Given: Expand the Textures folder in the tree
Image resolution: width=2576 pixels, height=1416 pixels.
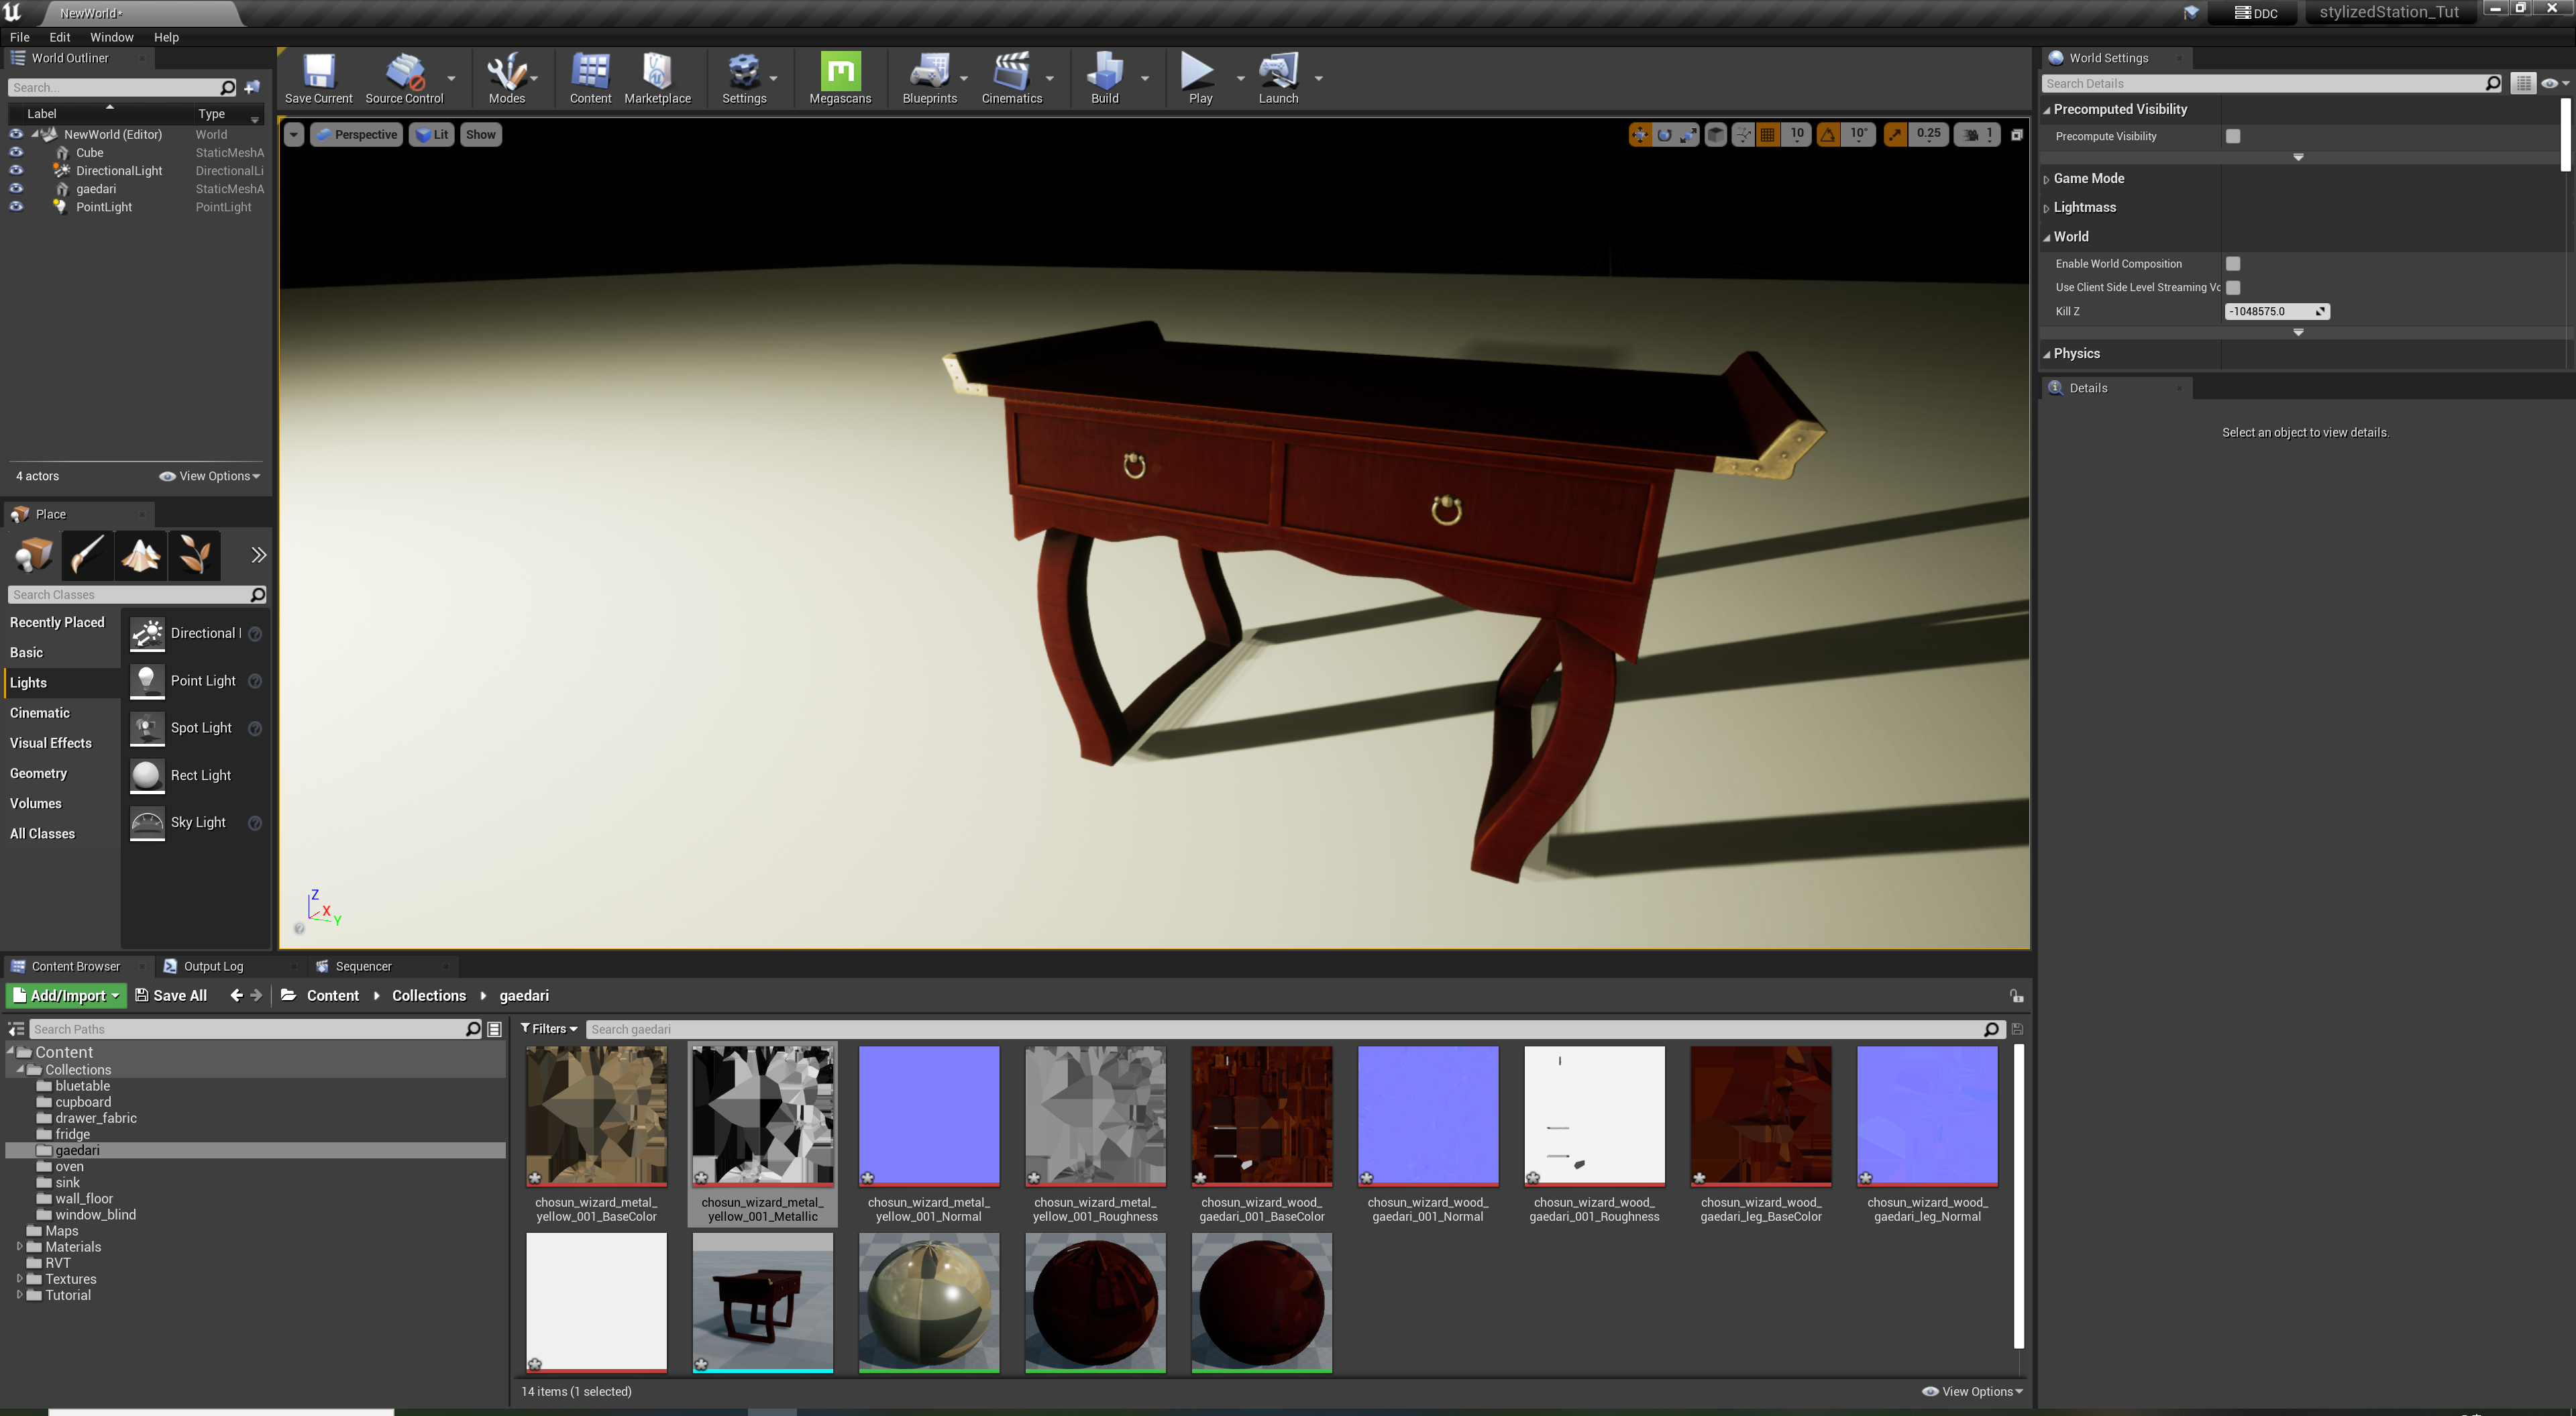Looking at the screenshot, I should (19, 1279).
